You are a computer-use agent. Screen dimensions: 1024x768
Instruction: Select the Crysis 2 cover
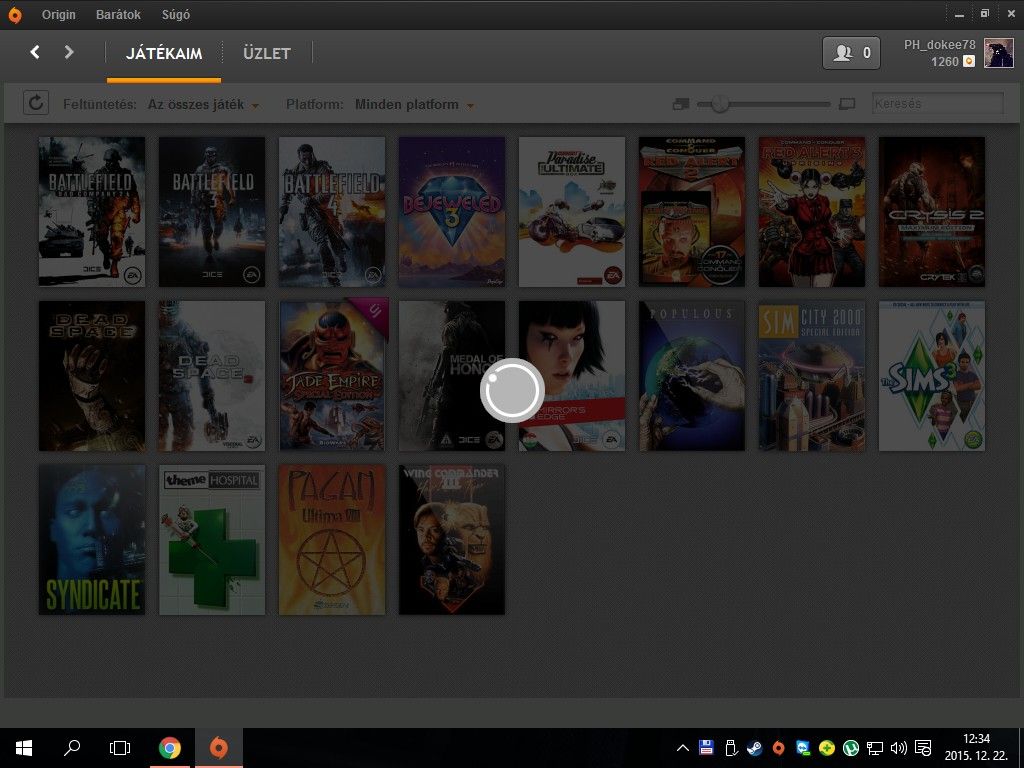932,212
